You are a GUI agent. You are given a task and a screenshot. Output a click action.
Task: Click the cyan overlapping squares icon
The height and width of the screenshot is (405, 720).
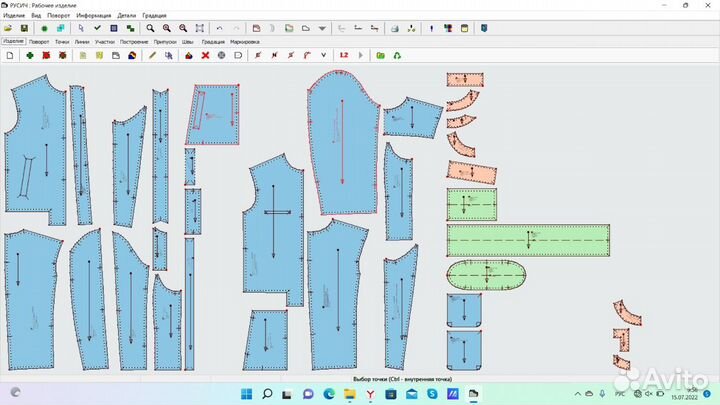point(61,28)
